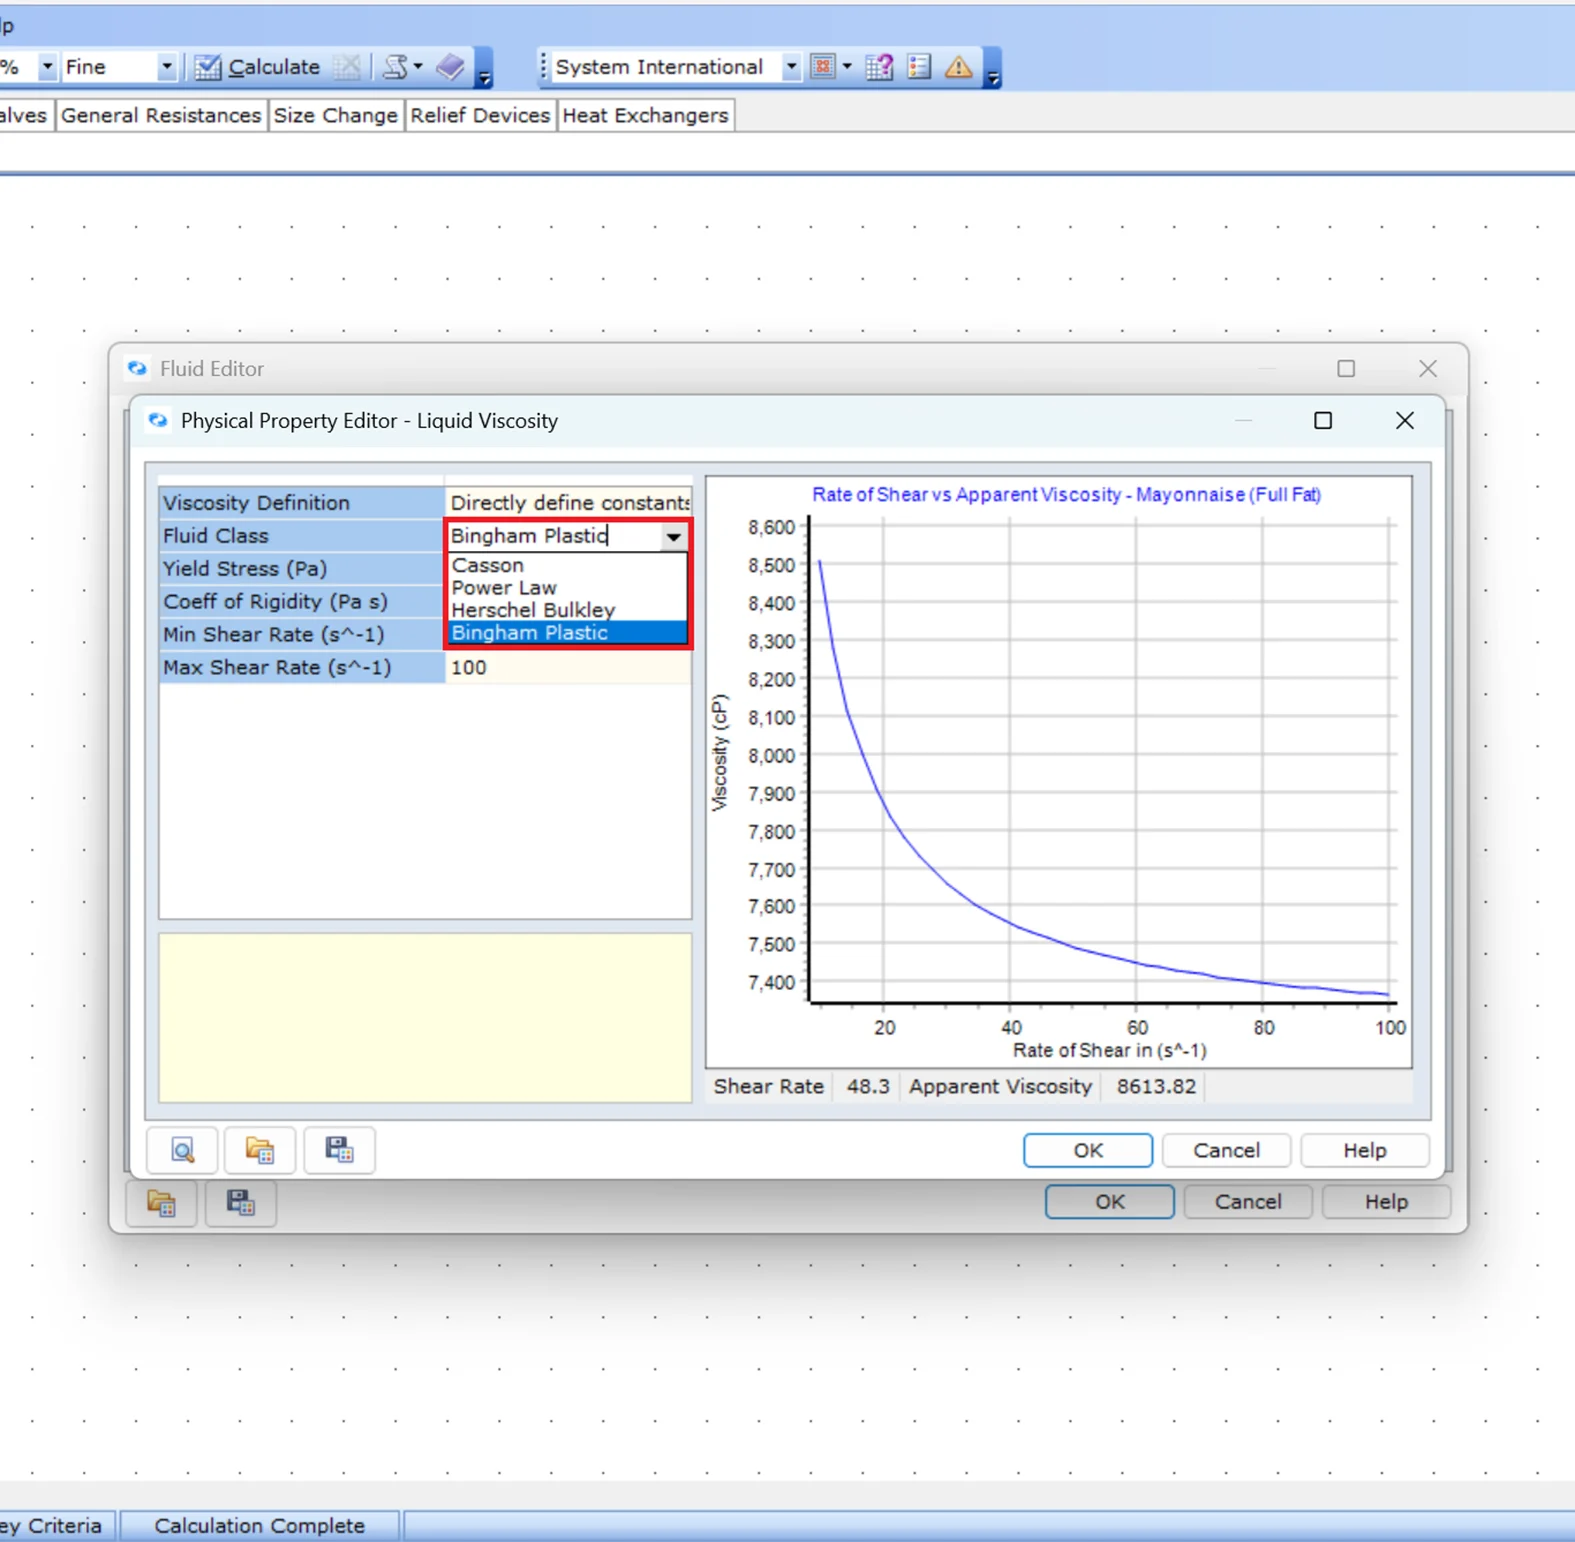Click the open folder icon in Property Editor
The width and height of the screenshot is (1575, 1542).
click(260, 1150)
